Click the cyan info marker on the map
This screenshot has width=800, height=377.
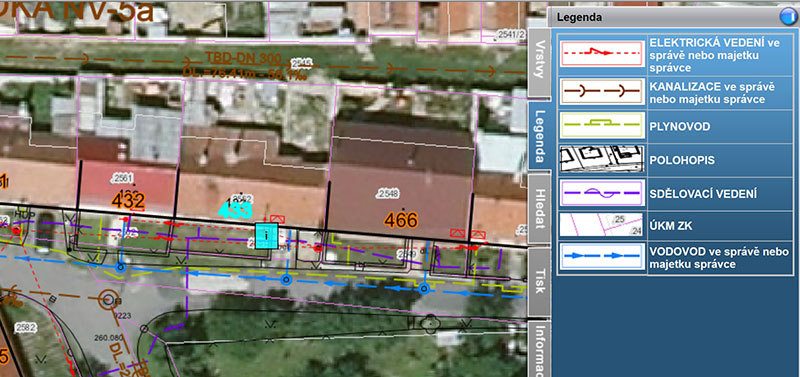tap(266, 236)
